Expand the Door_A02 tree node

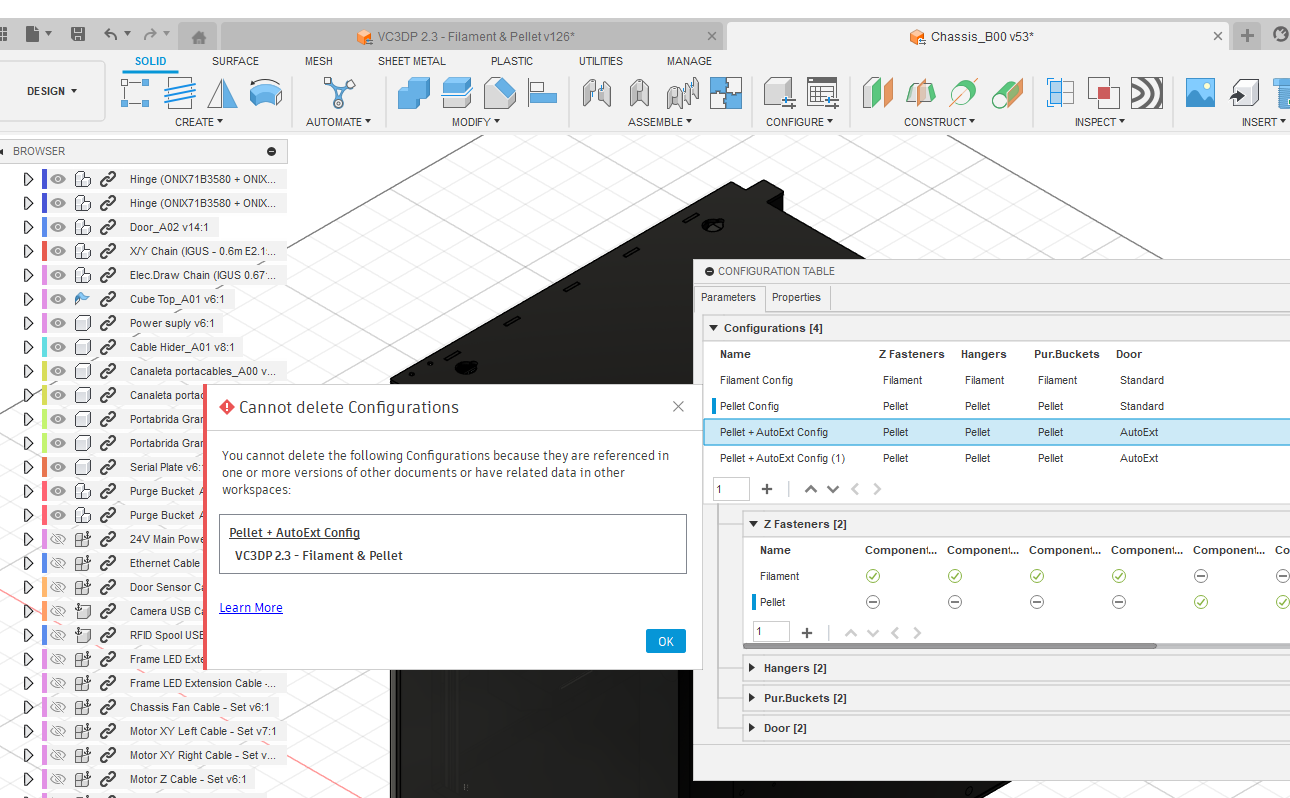[28, 227]
